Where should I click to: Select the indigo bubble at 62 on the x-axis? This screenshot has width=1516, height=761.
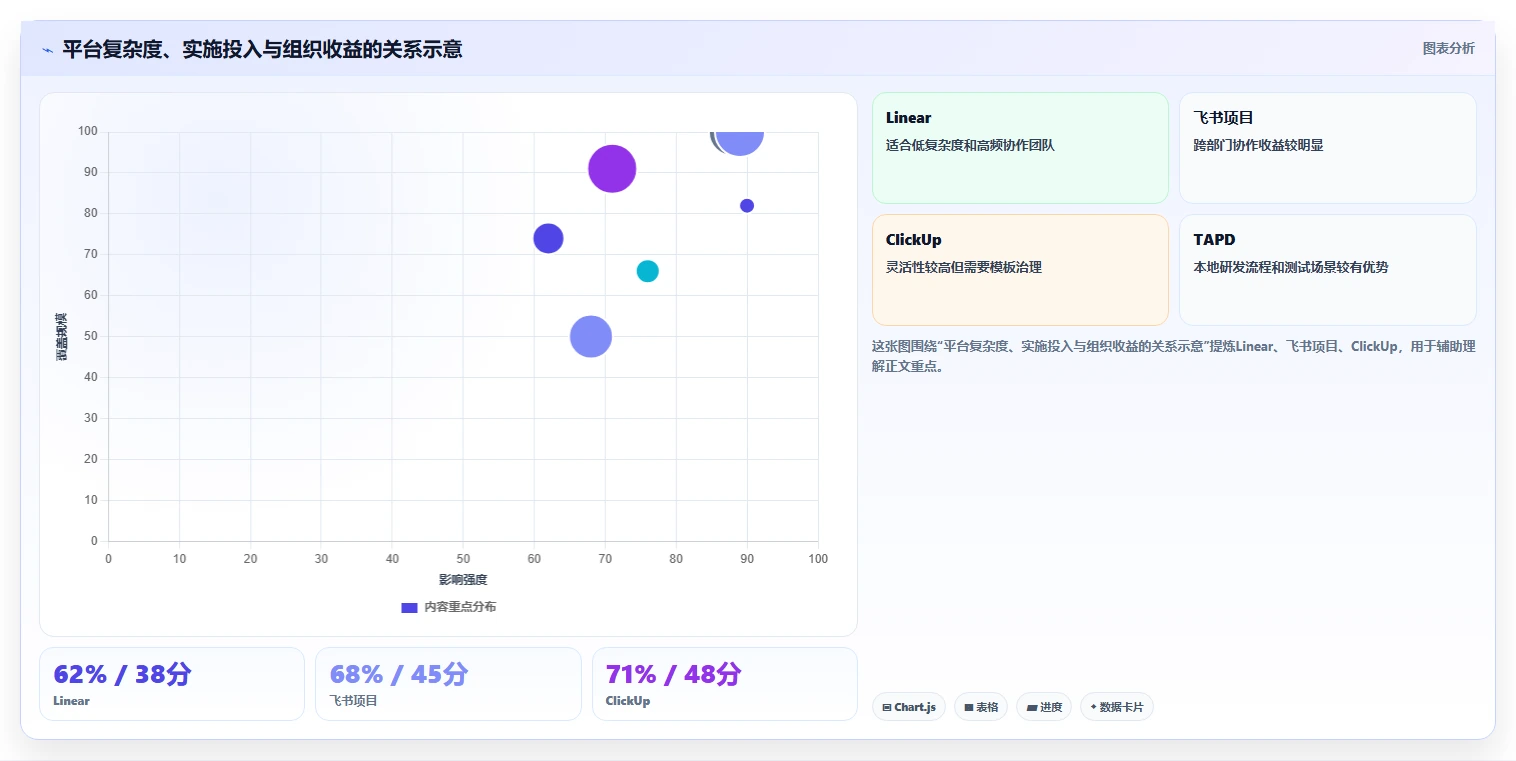(x=548, y=238)
